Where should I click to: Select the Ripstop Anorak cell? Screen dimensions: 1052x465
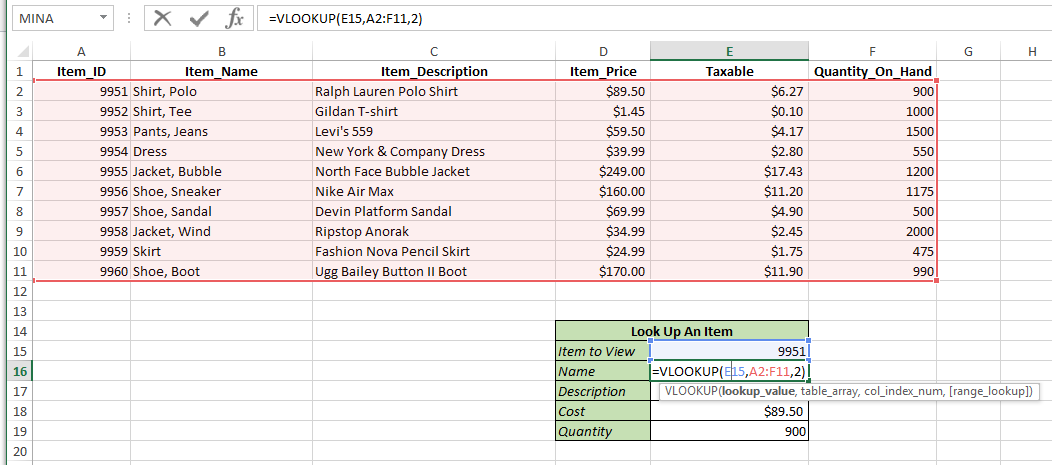[434, 231]
